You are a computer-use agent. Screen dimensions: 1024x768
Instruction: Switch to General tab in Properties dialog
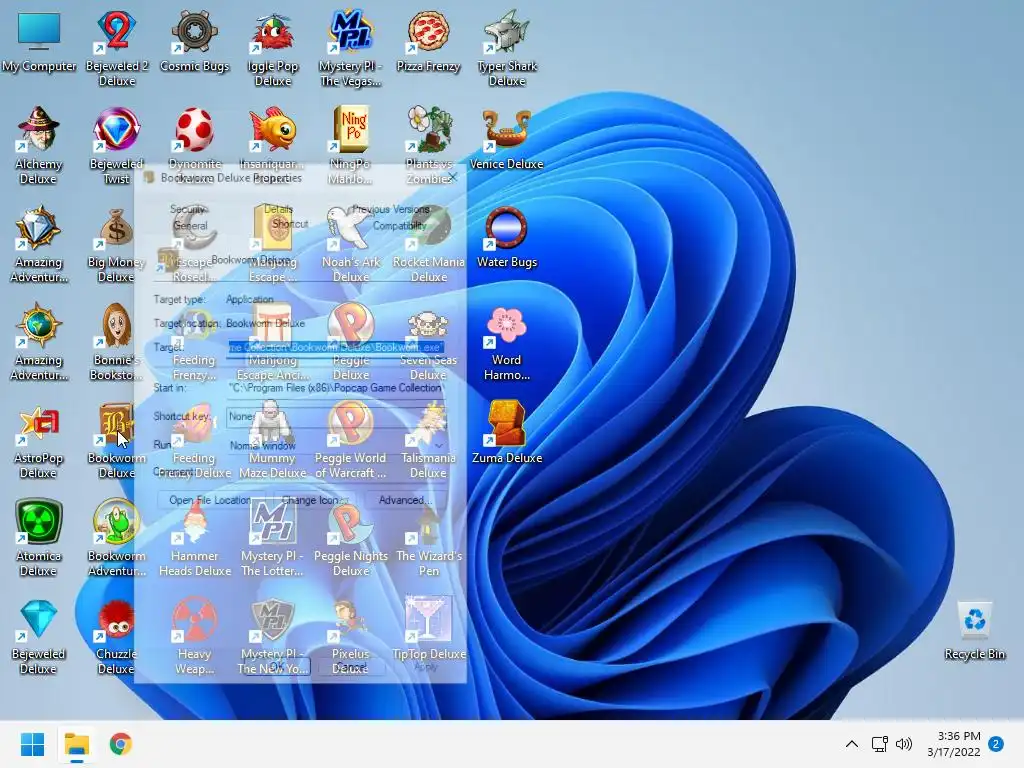(x=190, y=225)
